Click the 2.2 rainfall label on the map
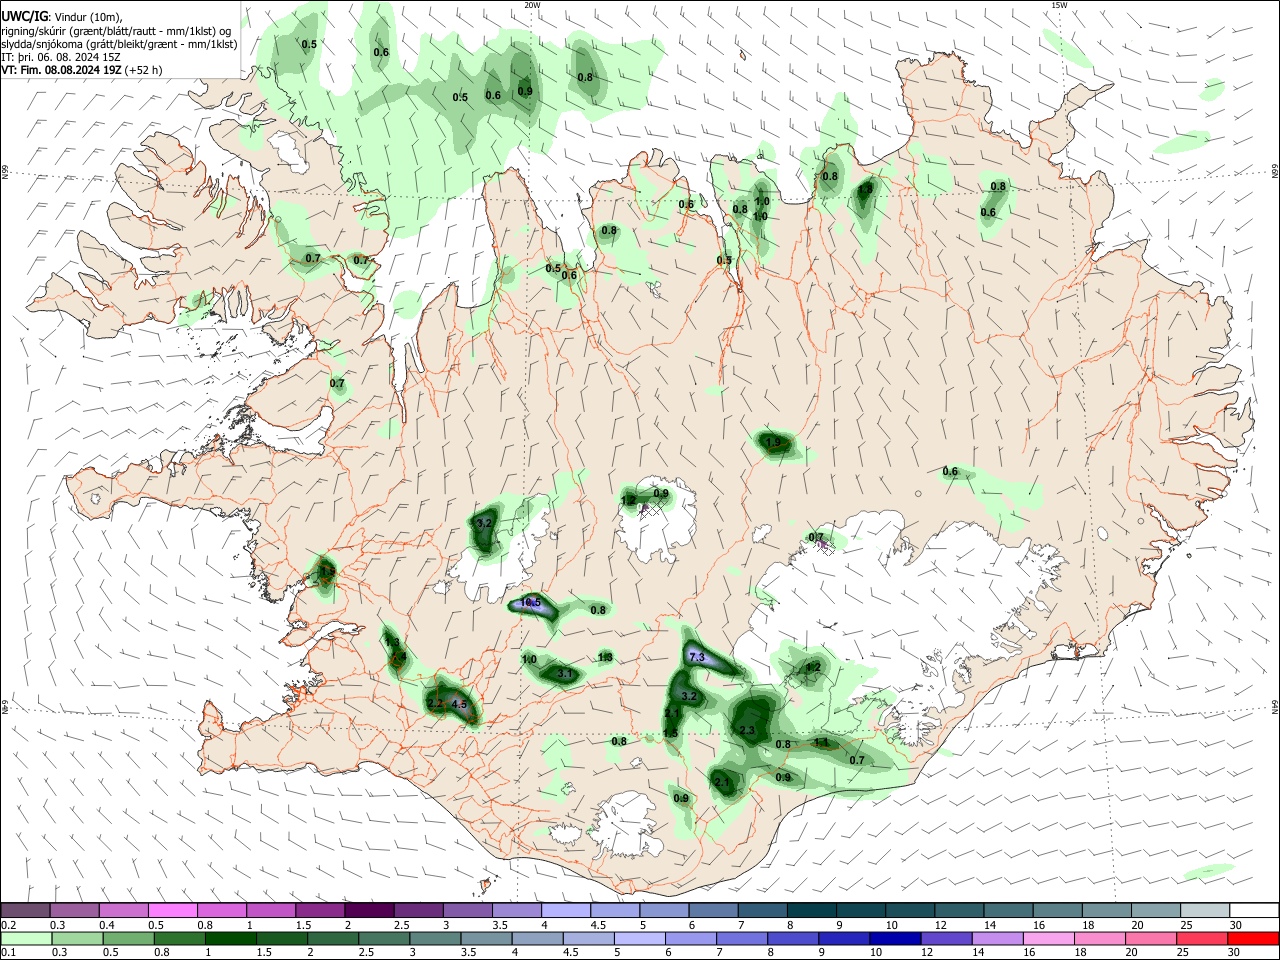The image size is (1280, 960). (x=435, y=704)
